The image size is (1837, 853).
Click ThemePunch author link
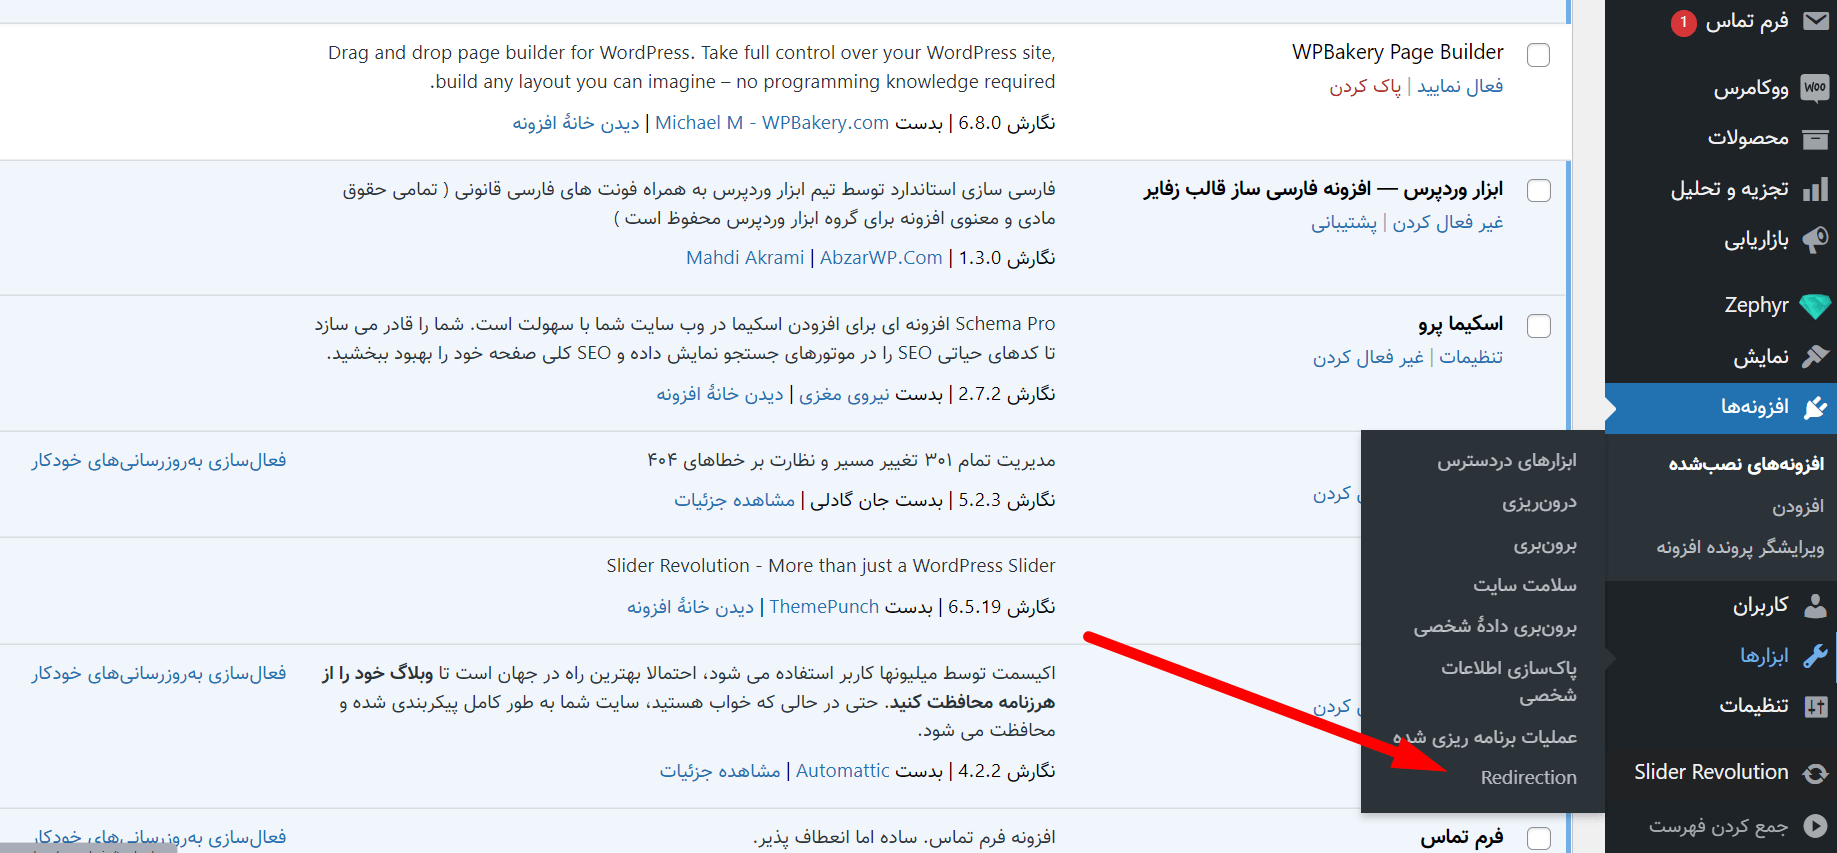pos(824,607)
